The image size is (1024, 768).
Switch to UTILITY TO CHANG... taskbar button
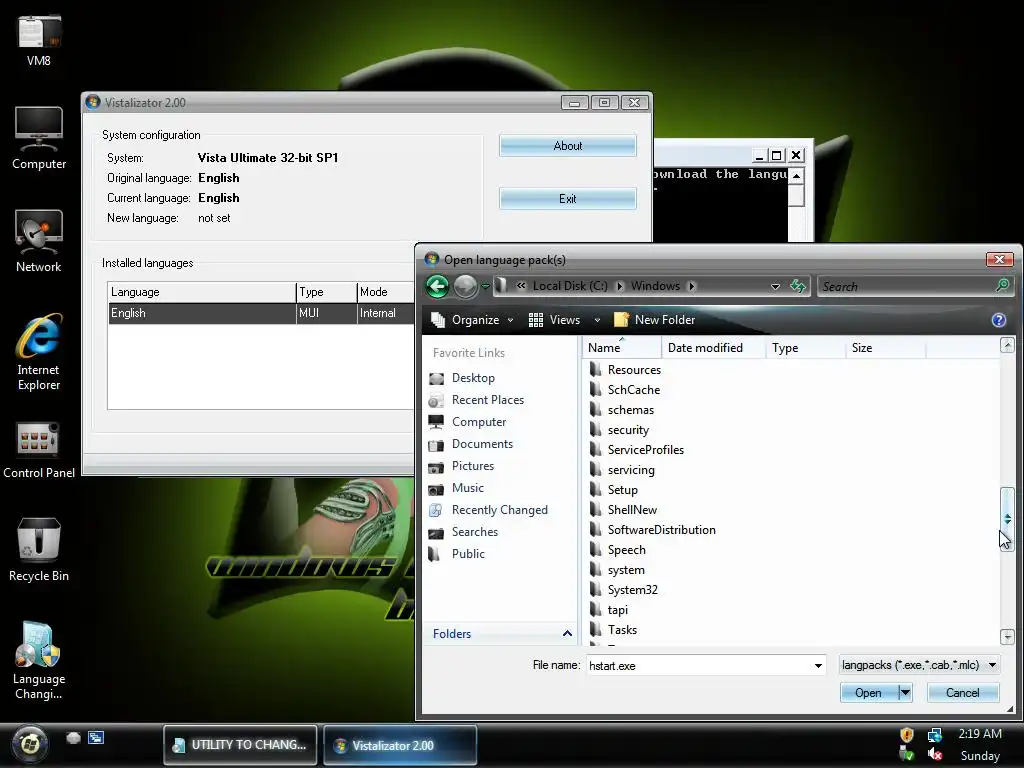pos(240,744)
